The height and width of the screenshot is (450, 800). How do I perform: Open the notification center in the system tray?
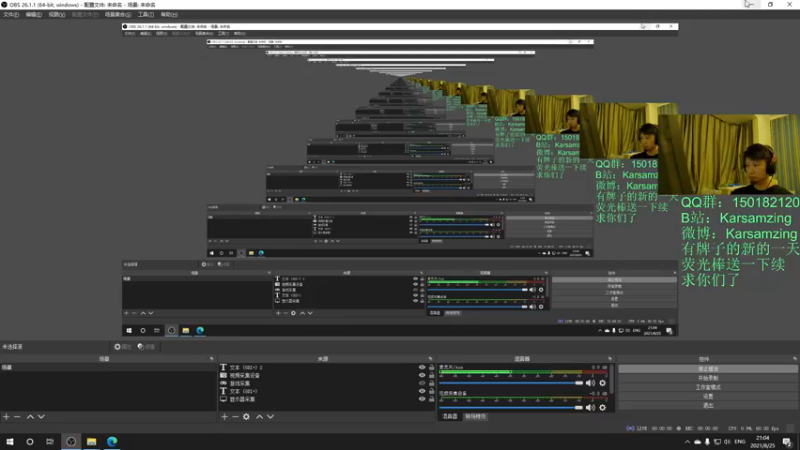coord(787,442)
